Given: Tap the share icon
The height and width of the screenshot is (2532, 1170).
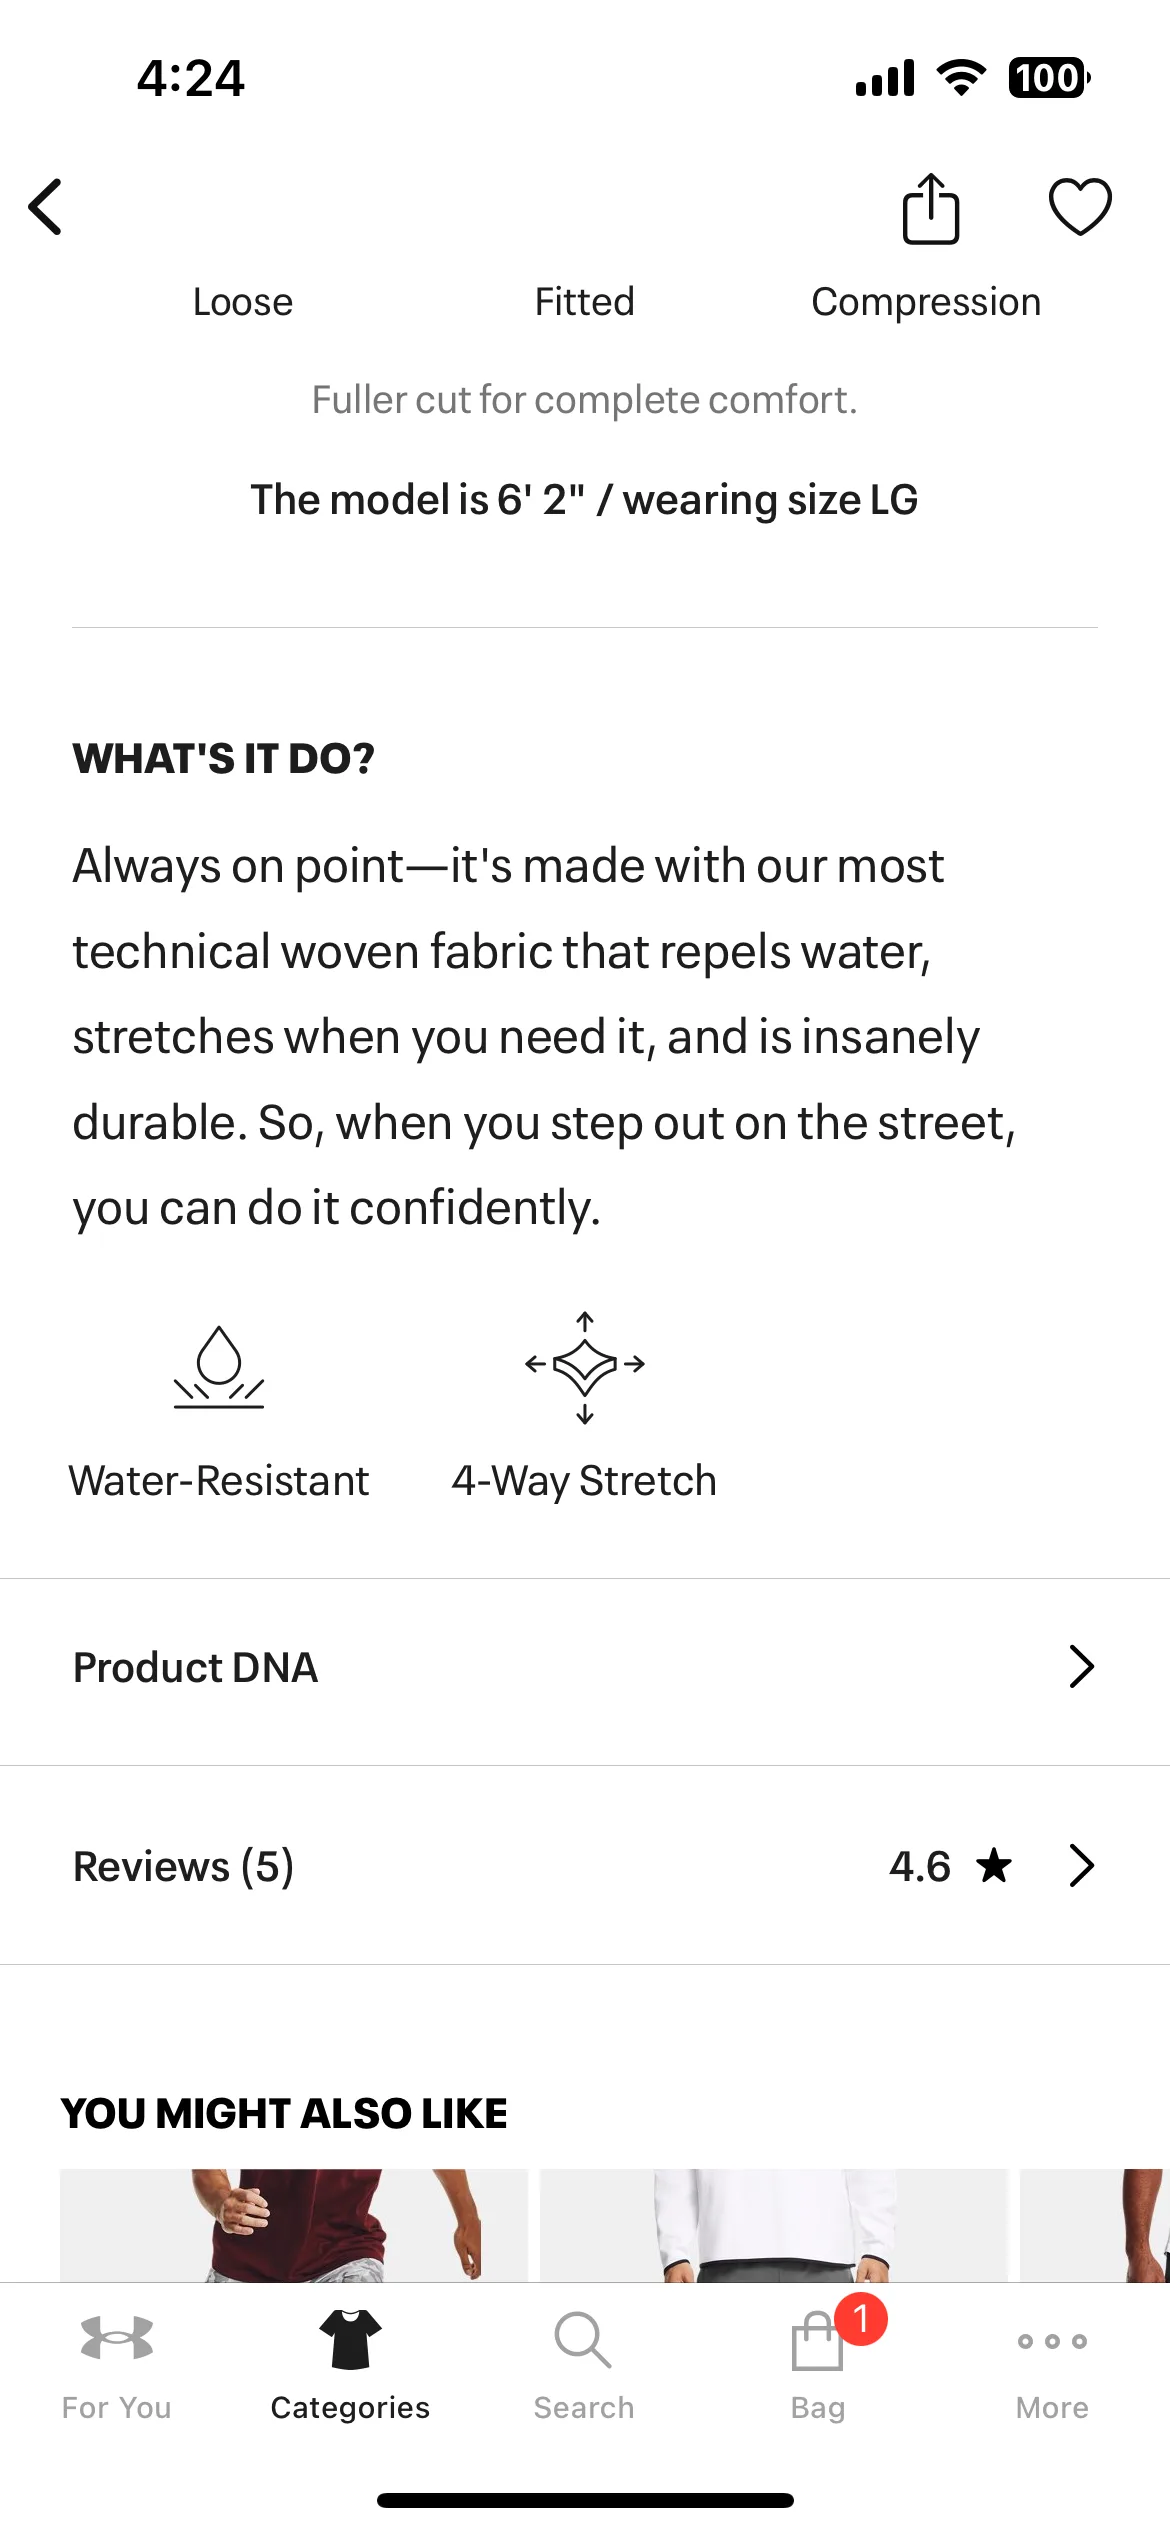Looking at the screenshot, I should coord(931,208).
